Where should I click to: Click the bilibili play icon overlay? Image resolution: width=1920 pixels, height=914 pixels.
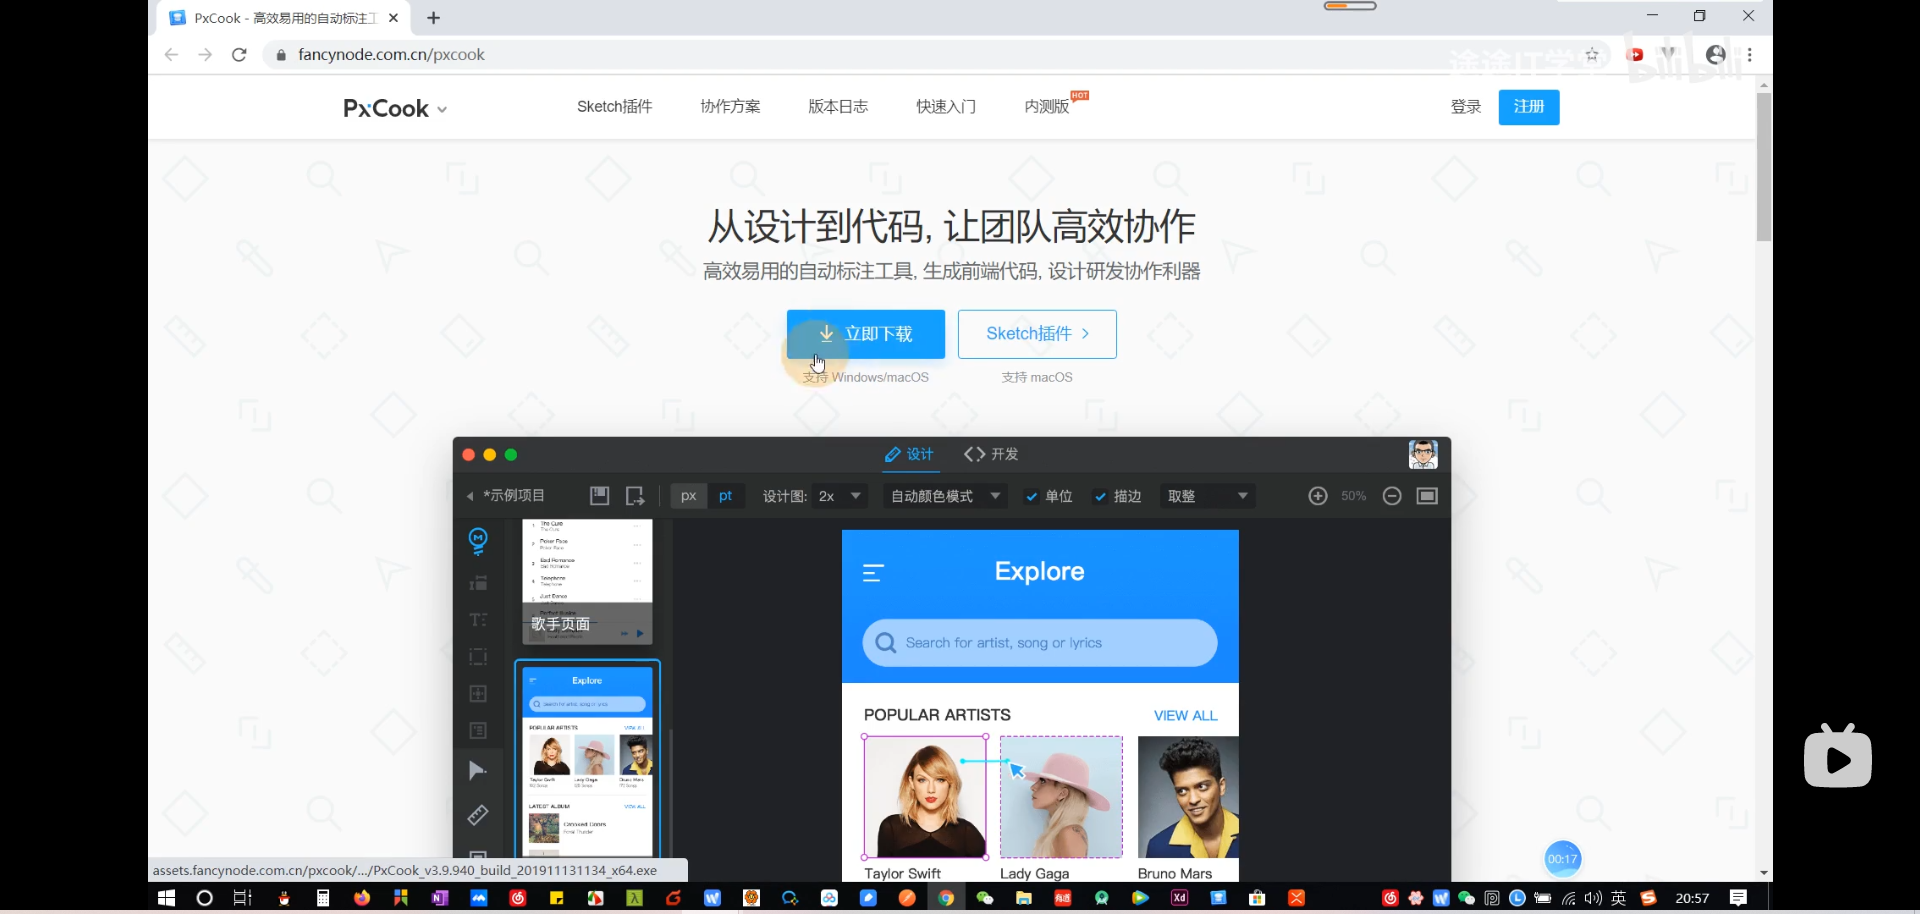click(1838, 757)
